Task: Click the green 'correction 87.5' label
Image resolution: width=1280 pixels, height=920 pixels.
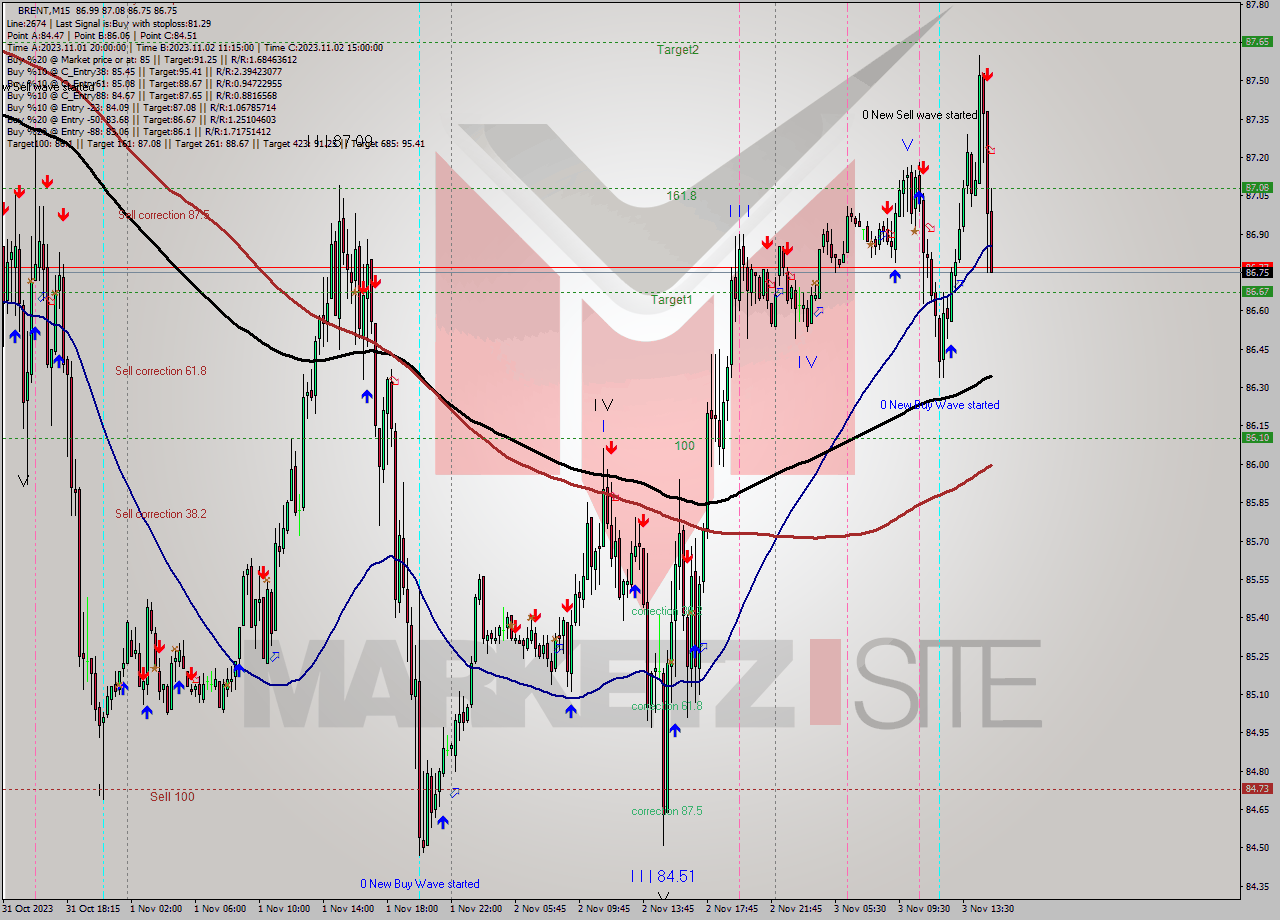Action: (x=667, y=811)
